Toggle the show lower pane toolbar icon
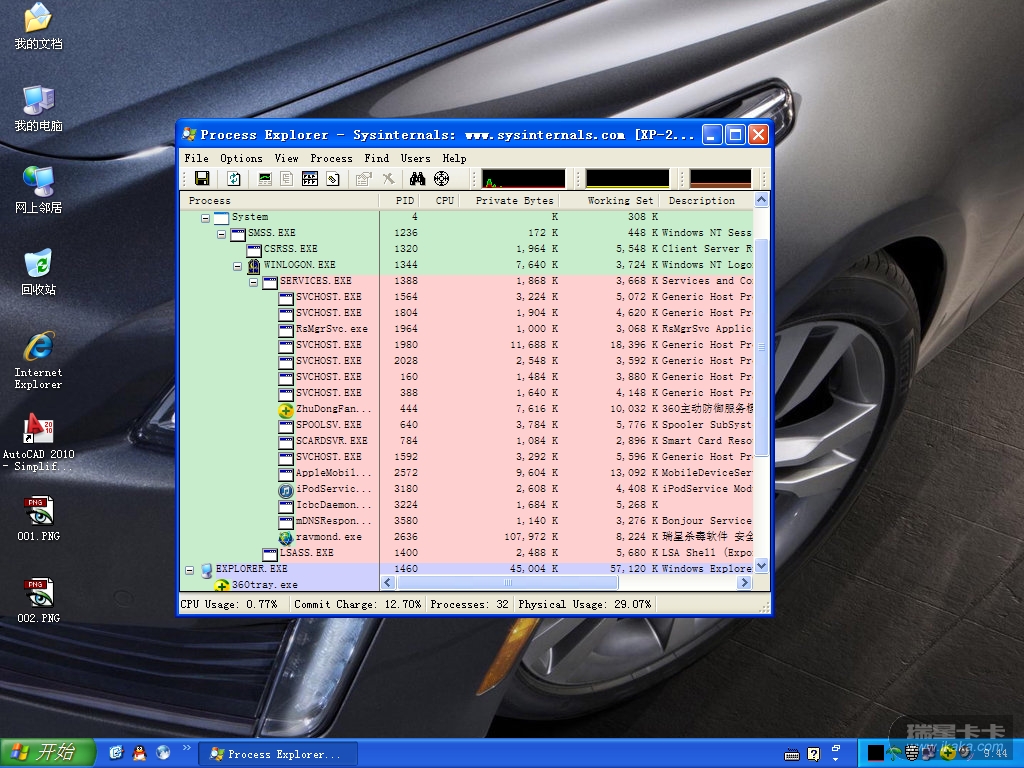1024x768 pixels. 309,179
